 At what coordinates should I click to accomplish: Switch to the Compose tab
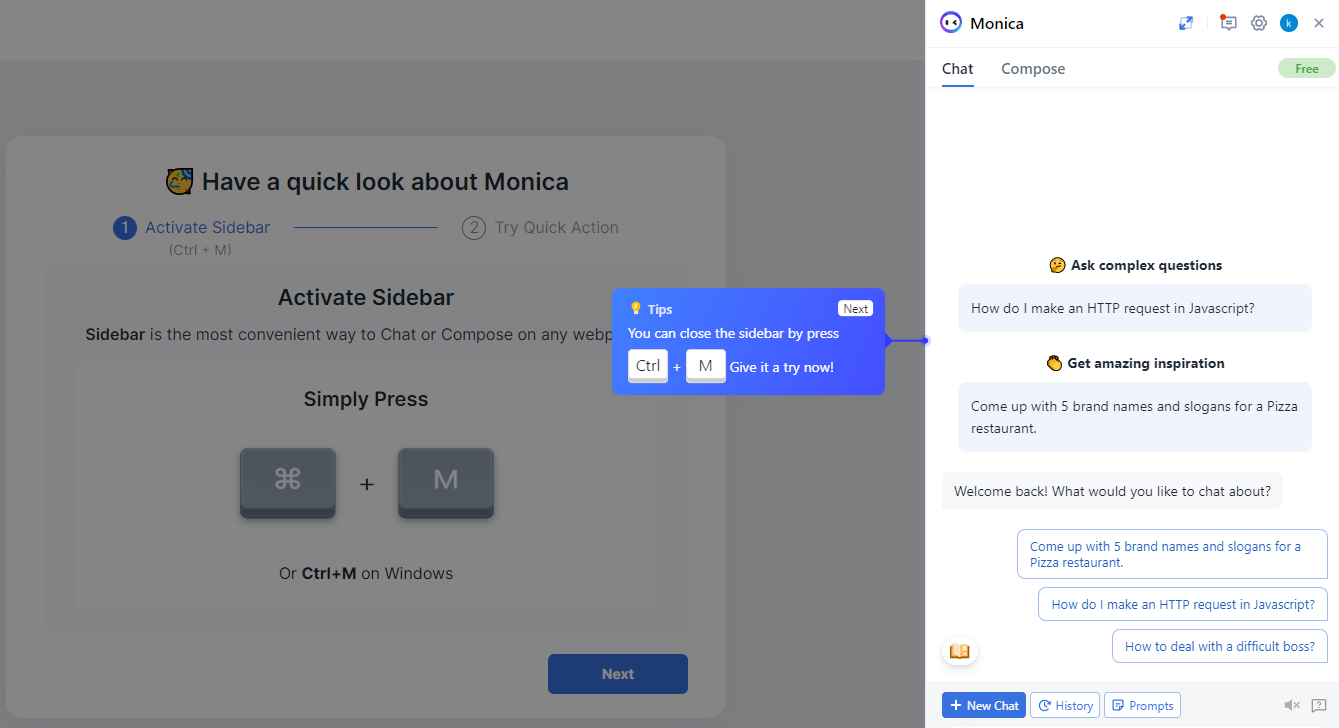coord(1033,69)
